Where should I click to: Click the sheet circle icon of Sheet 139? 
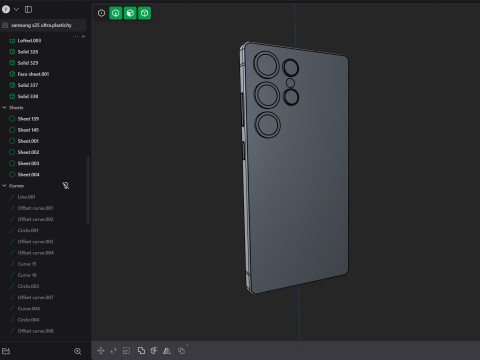[12, 119]
